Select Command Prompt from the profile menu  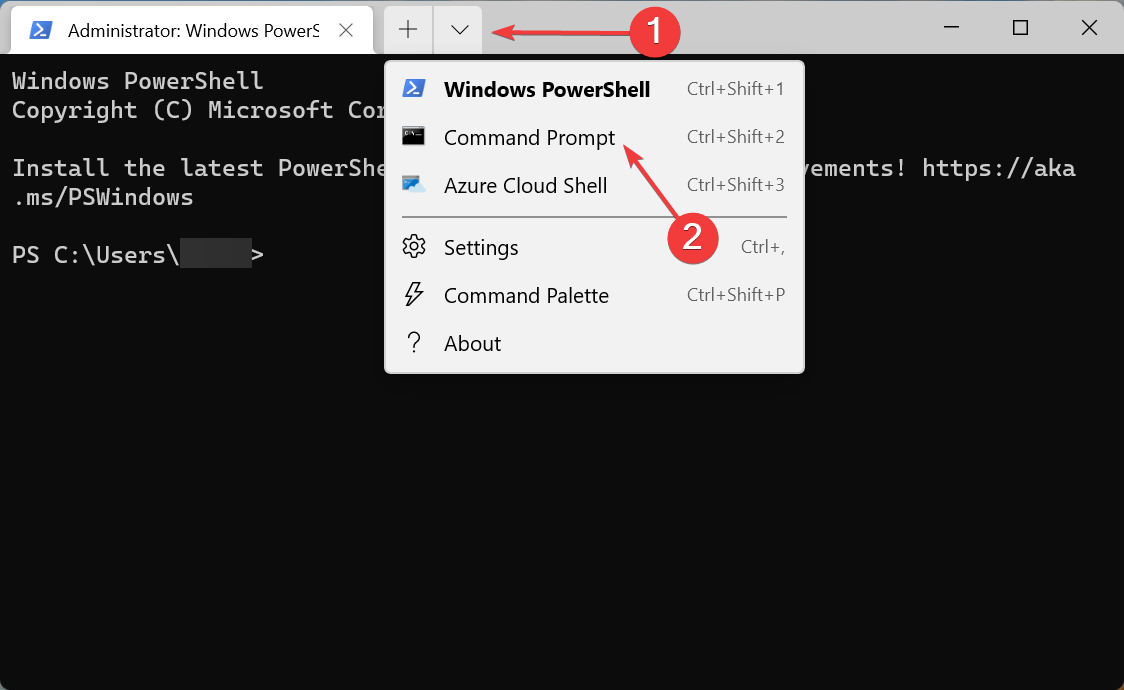pyautogui.click(x=529, y=137)
